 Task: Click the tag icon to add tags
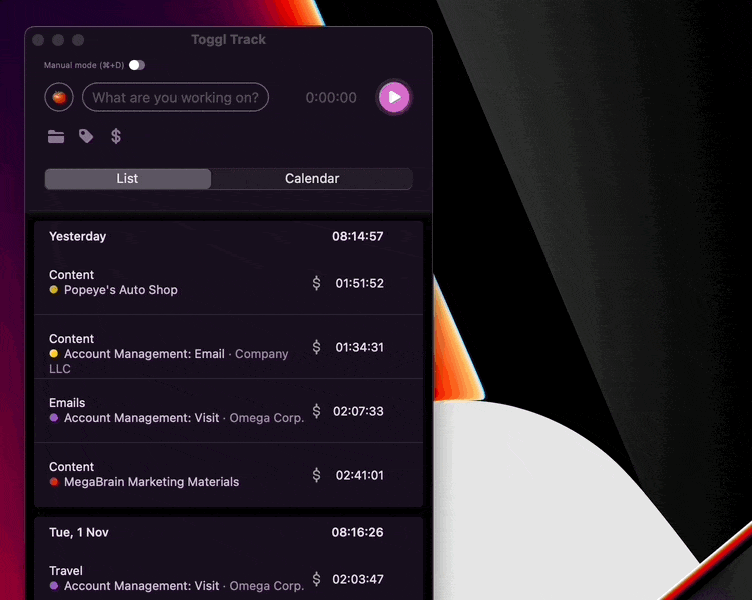pos(86,136)
